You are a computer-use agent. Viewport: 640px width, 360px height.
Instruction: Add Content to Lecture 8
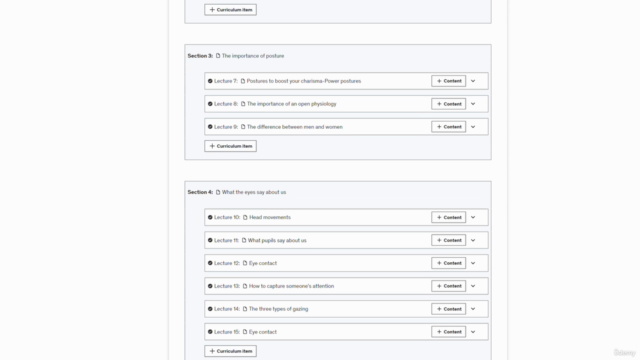449,104
